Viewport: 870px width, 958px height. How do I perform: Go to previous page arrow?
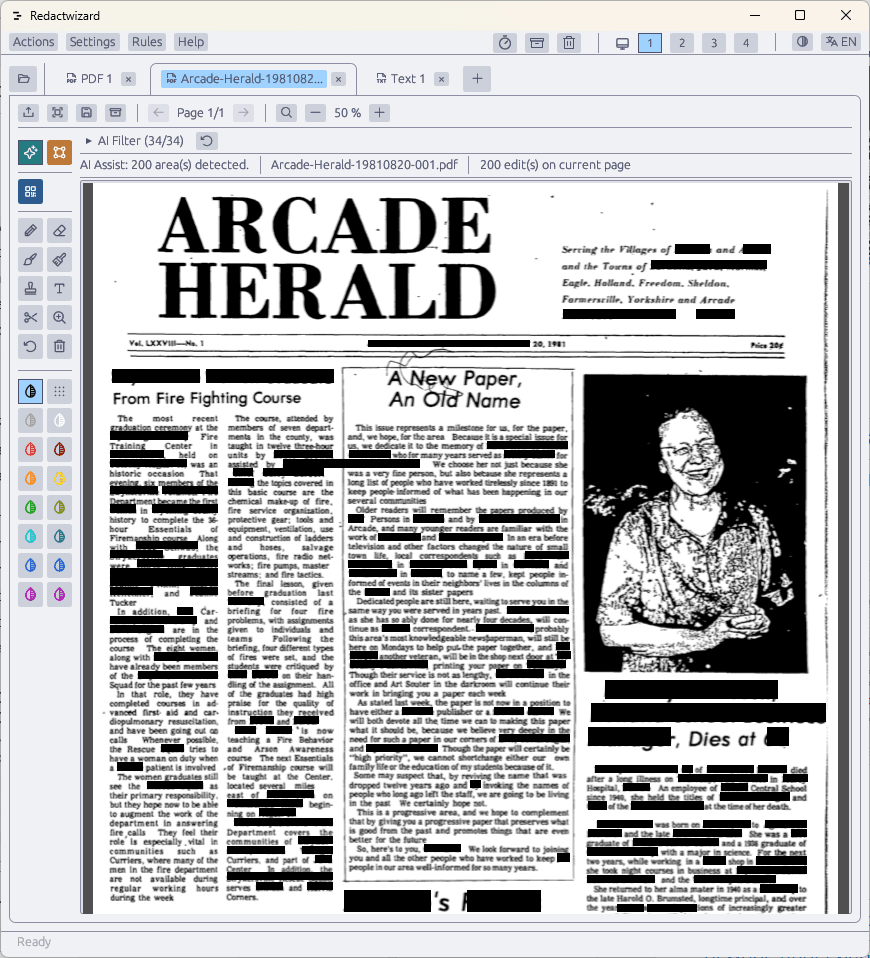(158, 112)
